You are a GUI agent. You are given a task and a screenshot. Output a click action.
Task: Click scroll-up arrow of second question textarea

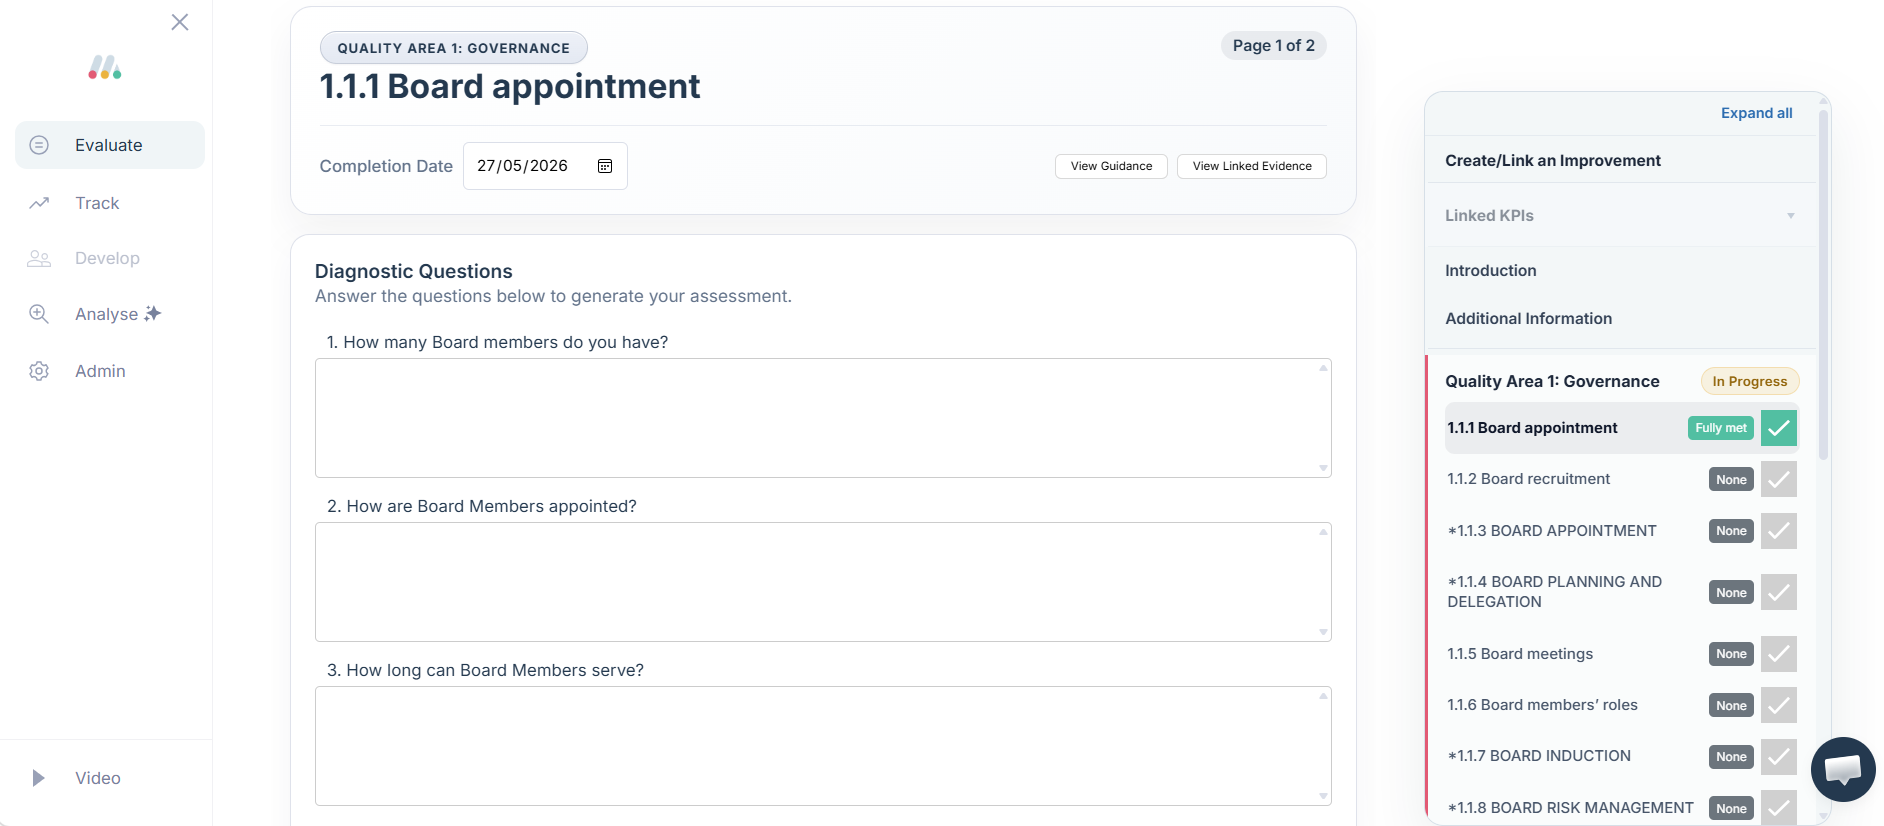(1323, 532)
